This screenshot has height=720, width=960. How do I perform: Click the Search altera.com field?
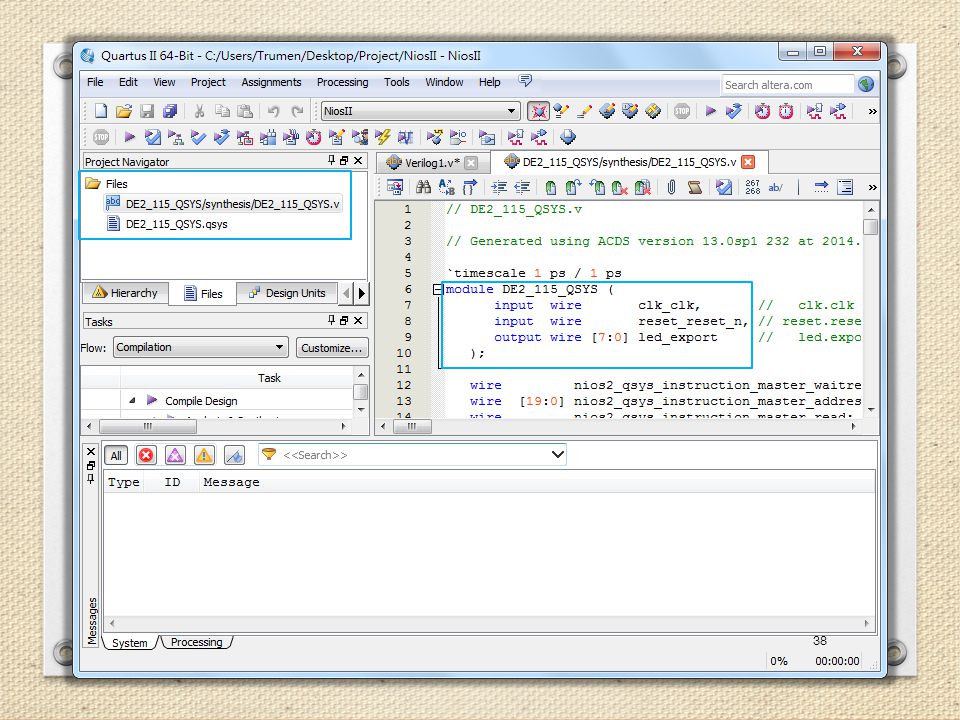787,84
